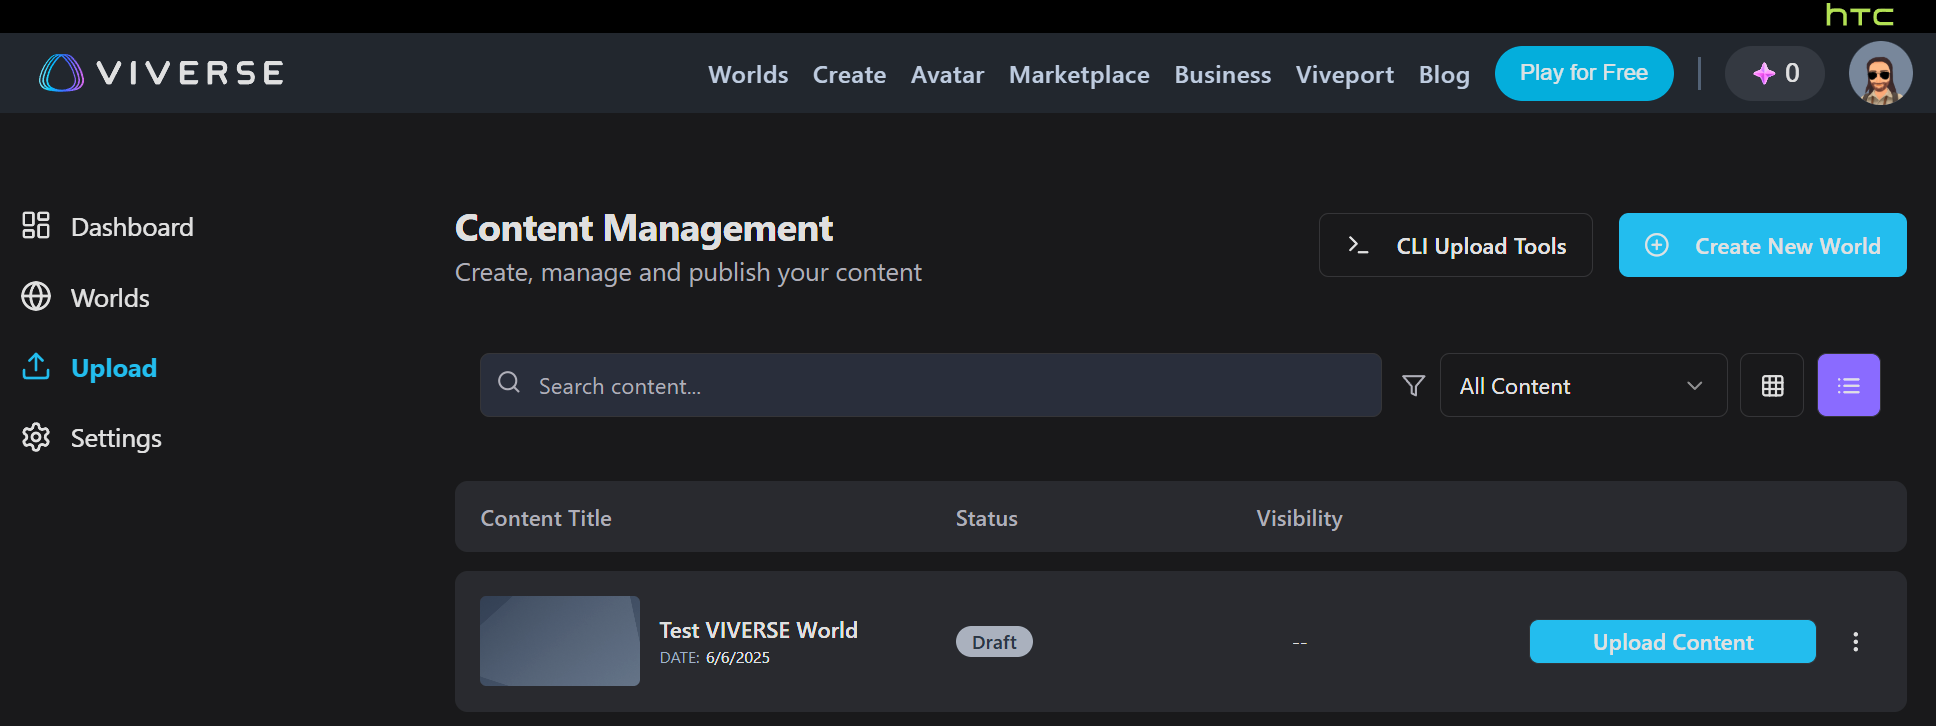Click the Search content input field
The width and height of the screenshot is (1936, 726).
pyautogui.click(x=930, y=385)
